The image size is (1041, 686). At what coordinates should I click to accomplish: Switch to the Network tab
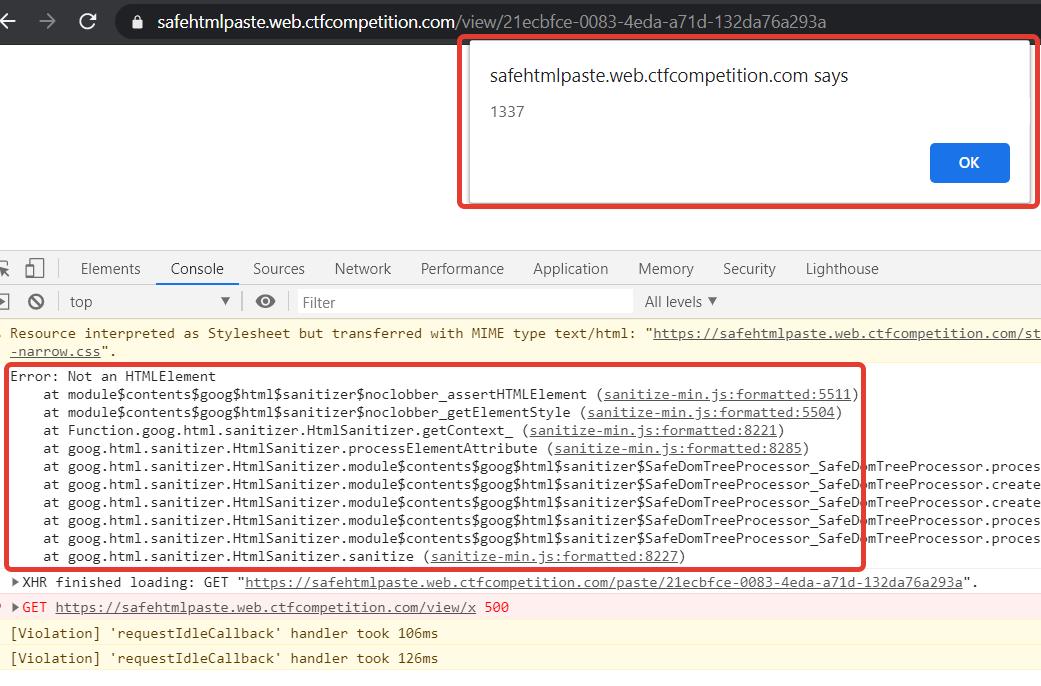(x=362, y=268)
